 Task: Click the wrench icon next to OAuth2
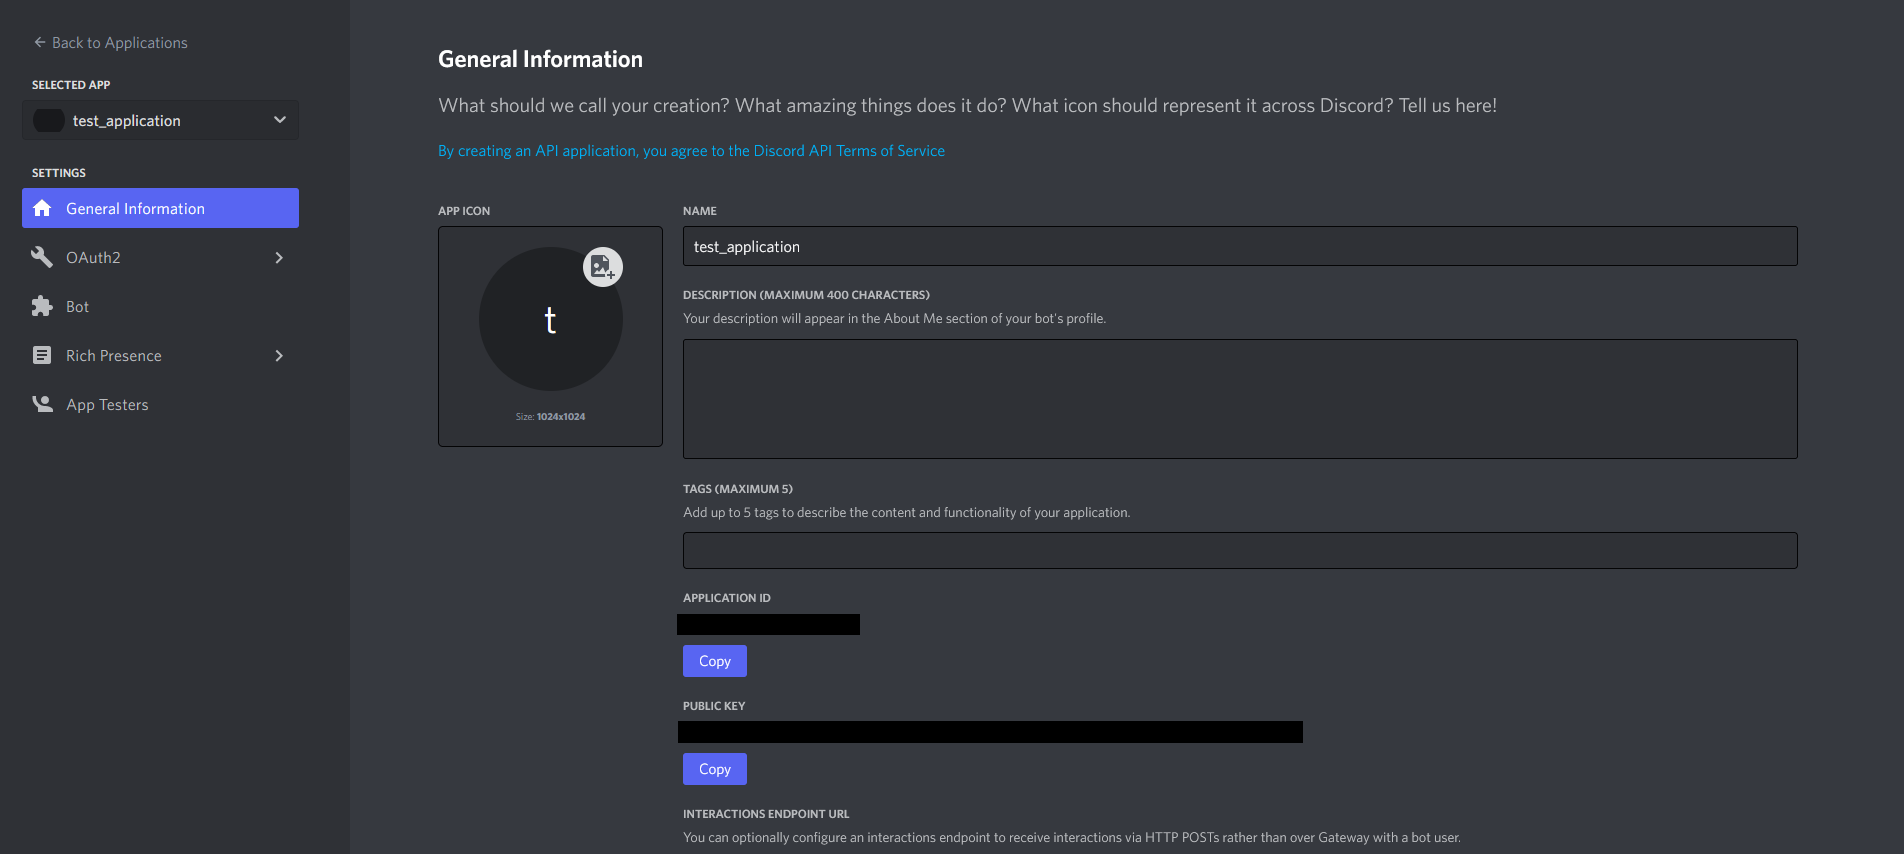pos(42,257)
